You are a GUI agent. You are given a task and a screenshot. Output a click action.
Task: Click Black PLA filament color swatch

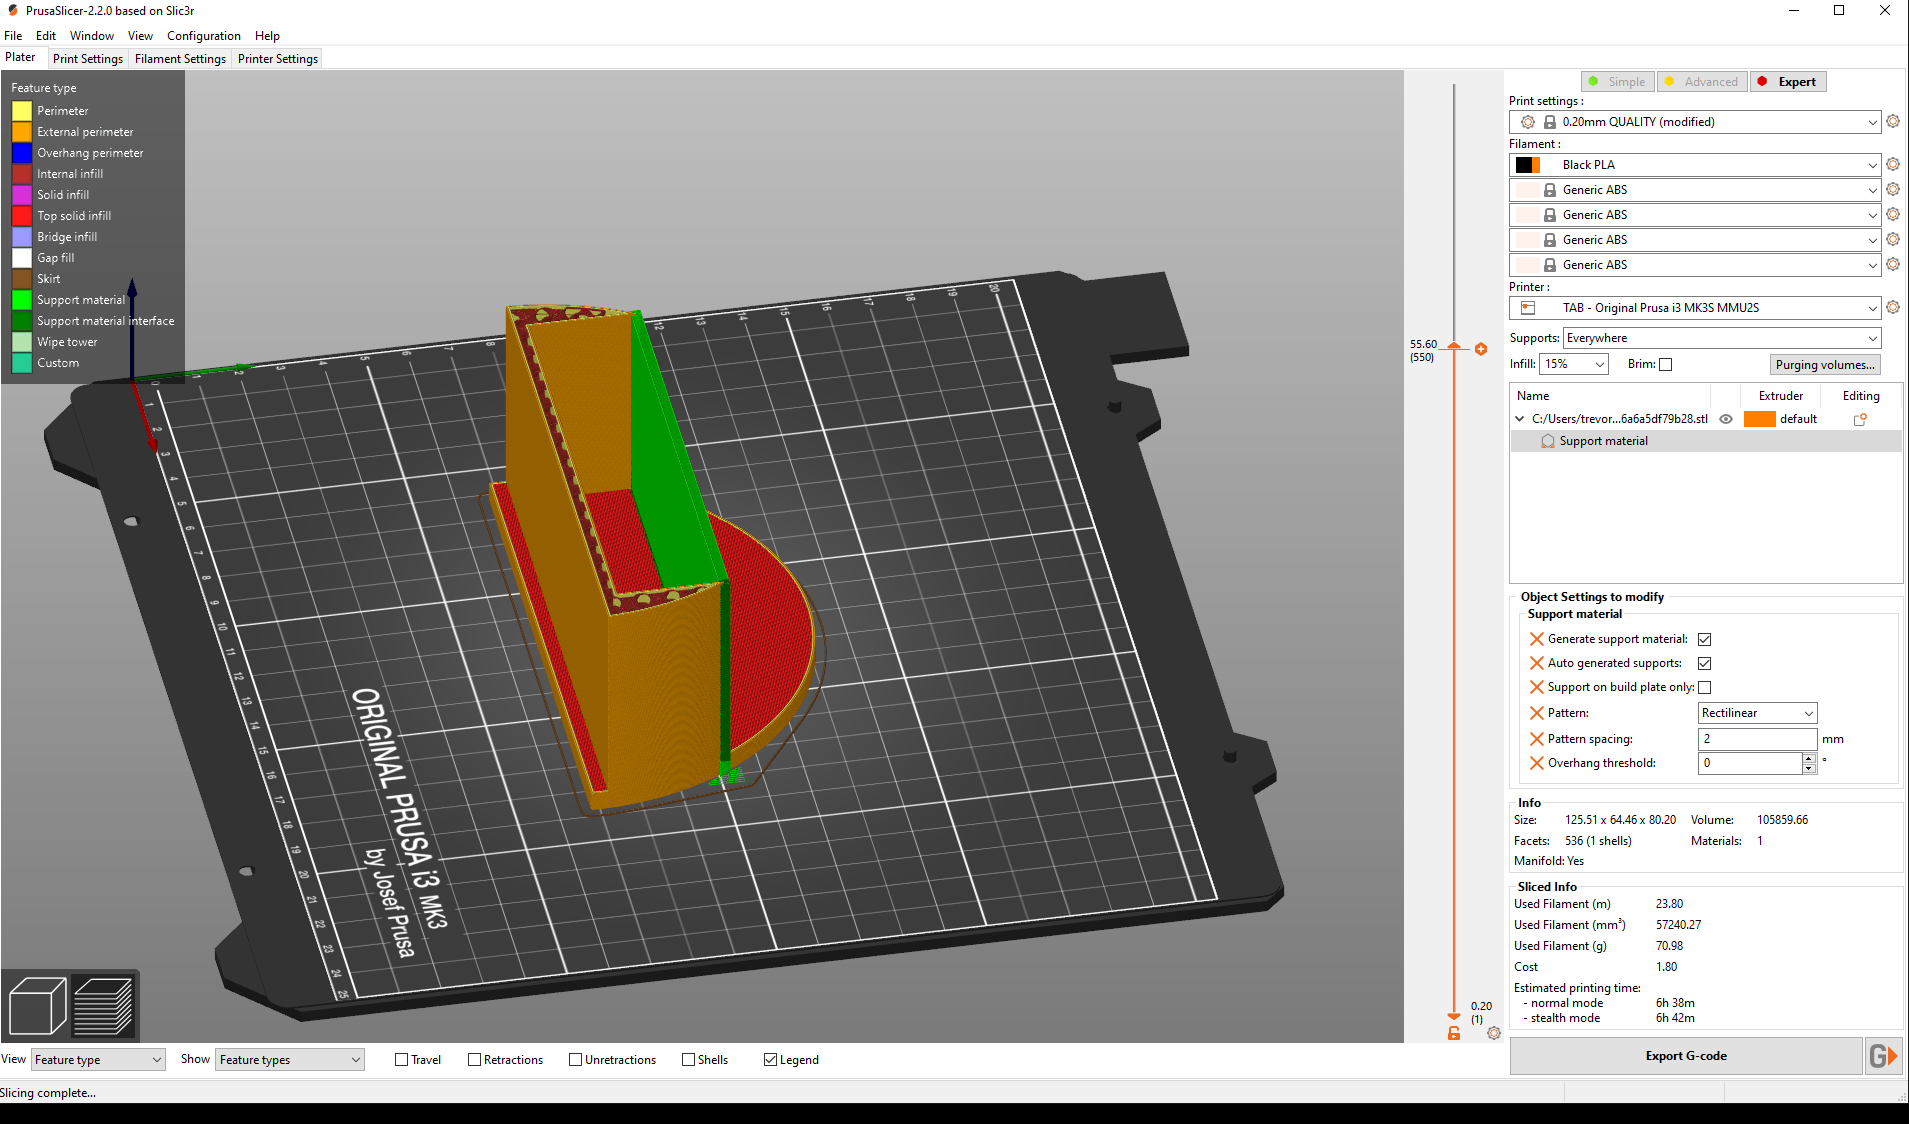coord(1528,165)
